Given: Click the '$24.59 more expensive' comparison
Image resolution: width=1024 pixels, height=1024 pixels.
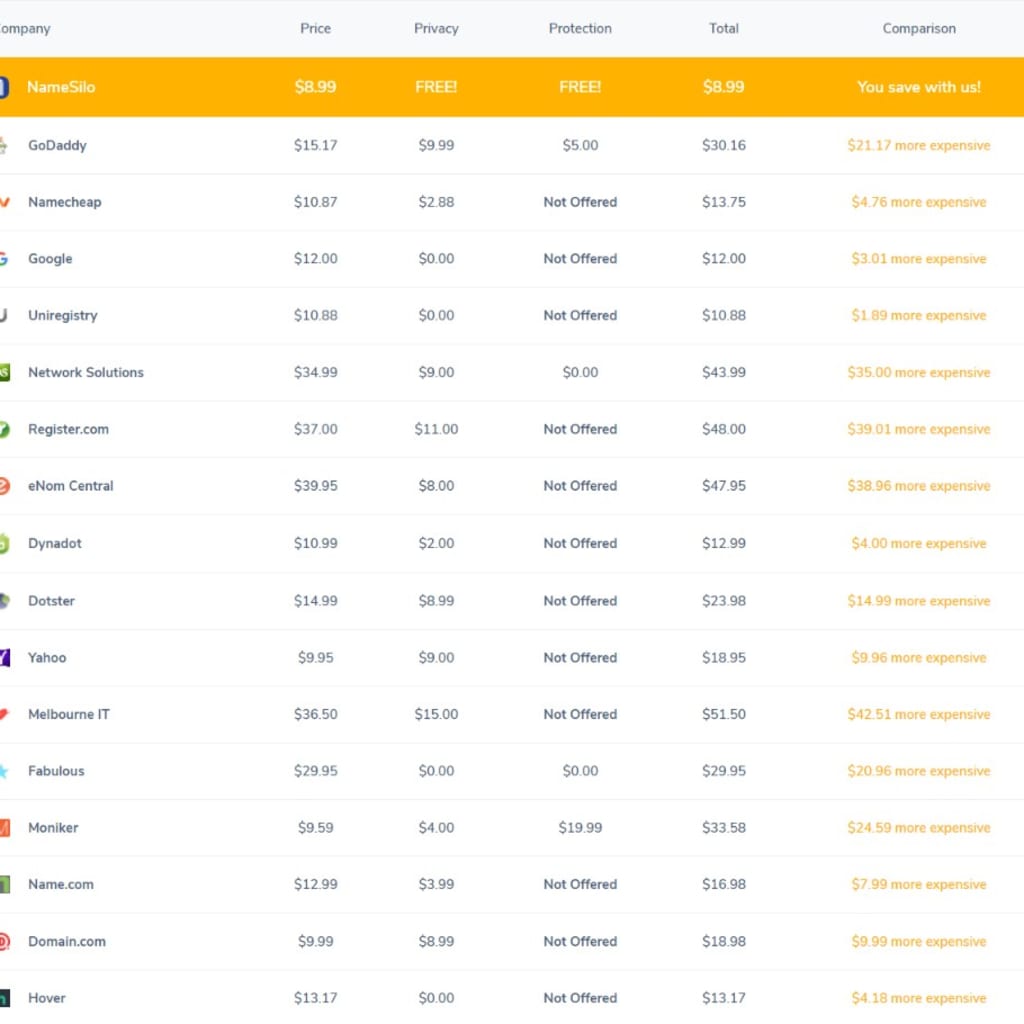Looking at the screenshot, I should point(919,827).
